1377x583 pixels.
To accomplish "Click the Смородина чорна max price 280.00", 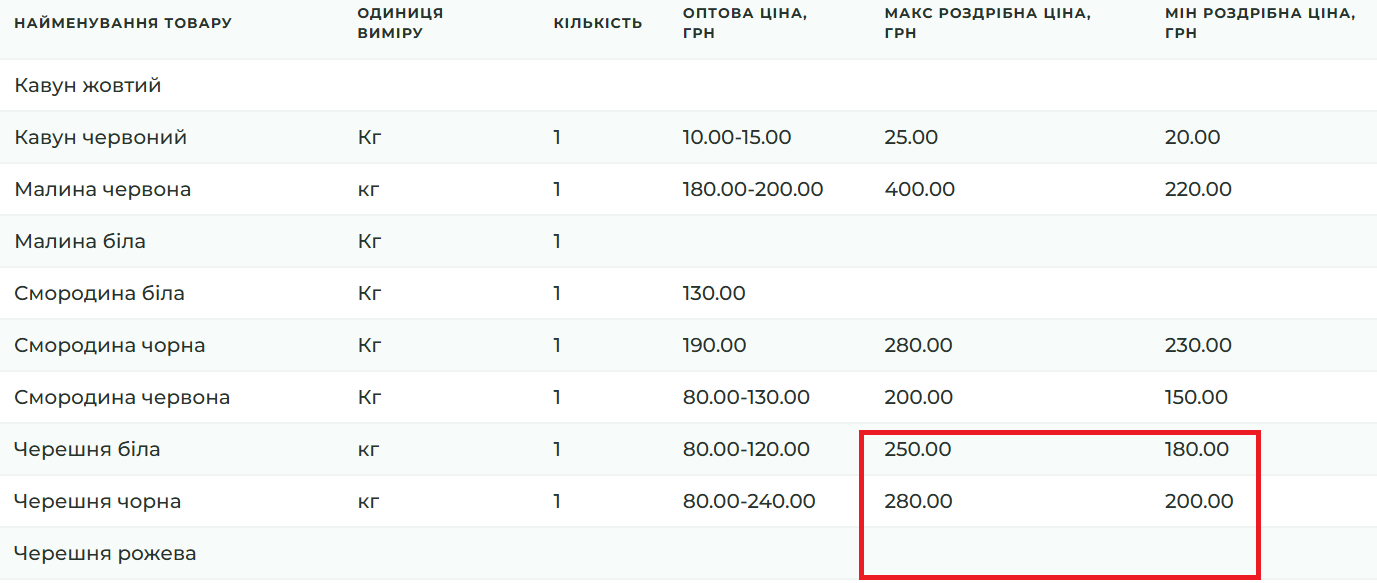I will [x=918, y=345].
